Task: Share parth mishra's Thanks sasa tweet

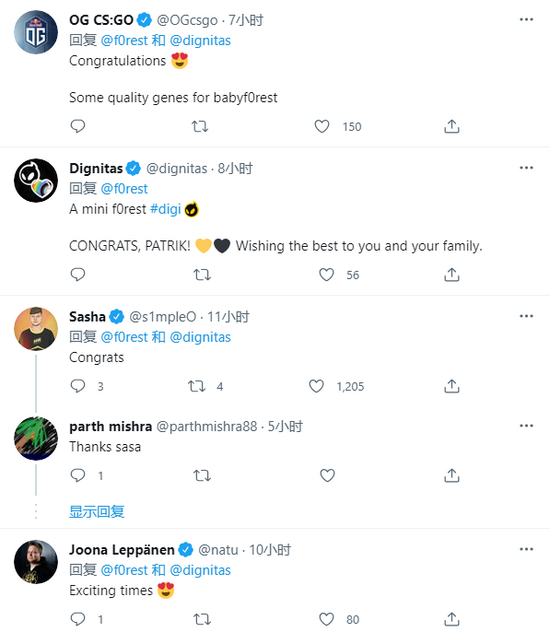Action: (451, 475)
